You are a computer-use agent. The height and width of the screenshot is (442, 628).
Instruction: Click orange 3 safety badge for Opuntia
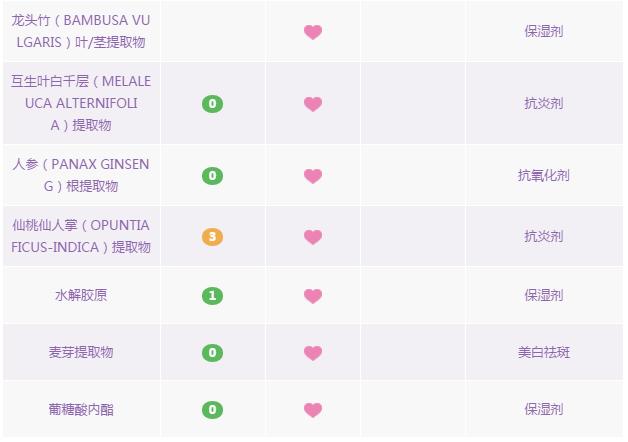click(x=212, y=237)
